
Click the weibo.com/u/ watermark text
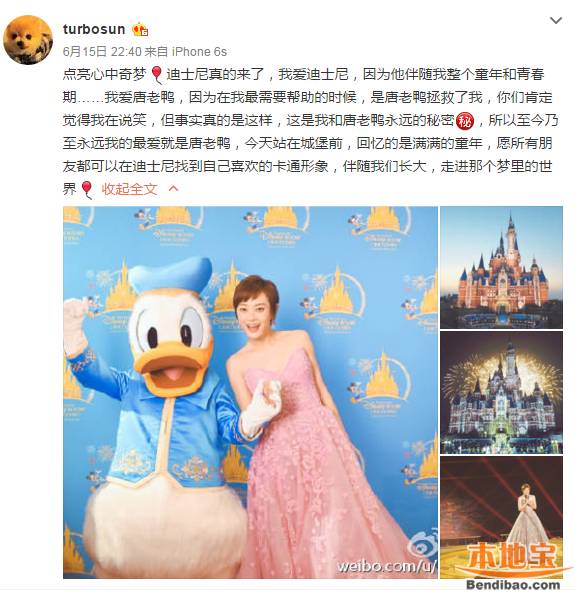pyautogui.click(x=387, y=567)
